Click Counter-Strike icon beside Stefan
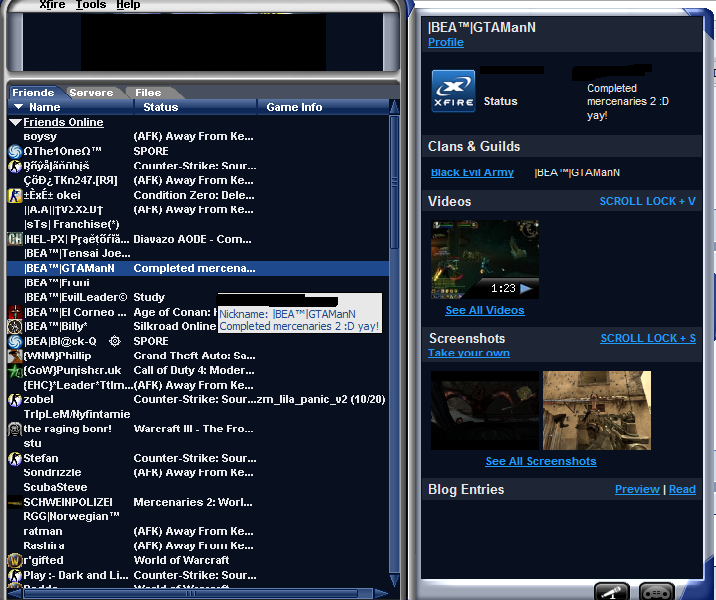This screenshot has height=600, width=716. click(x=15, y=458)
